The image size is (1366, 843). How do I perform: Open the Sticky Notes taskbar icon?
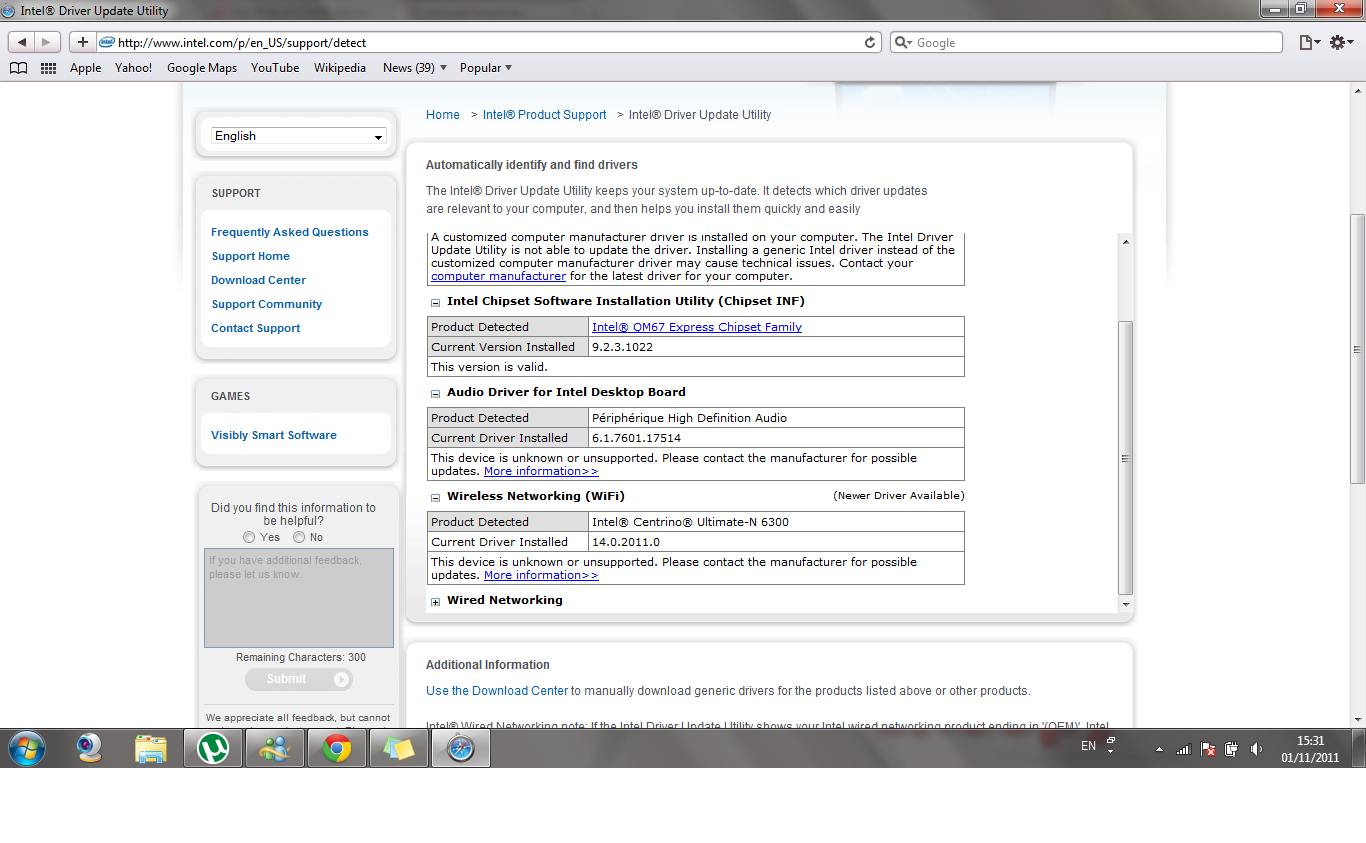399,748
